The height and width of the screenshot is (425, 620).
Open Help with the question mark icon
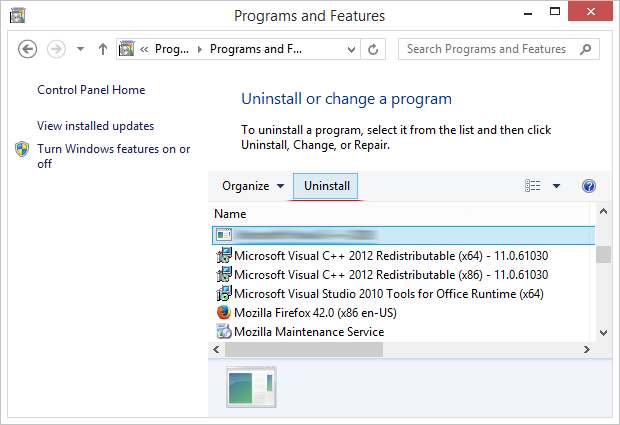point(589,186)
